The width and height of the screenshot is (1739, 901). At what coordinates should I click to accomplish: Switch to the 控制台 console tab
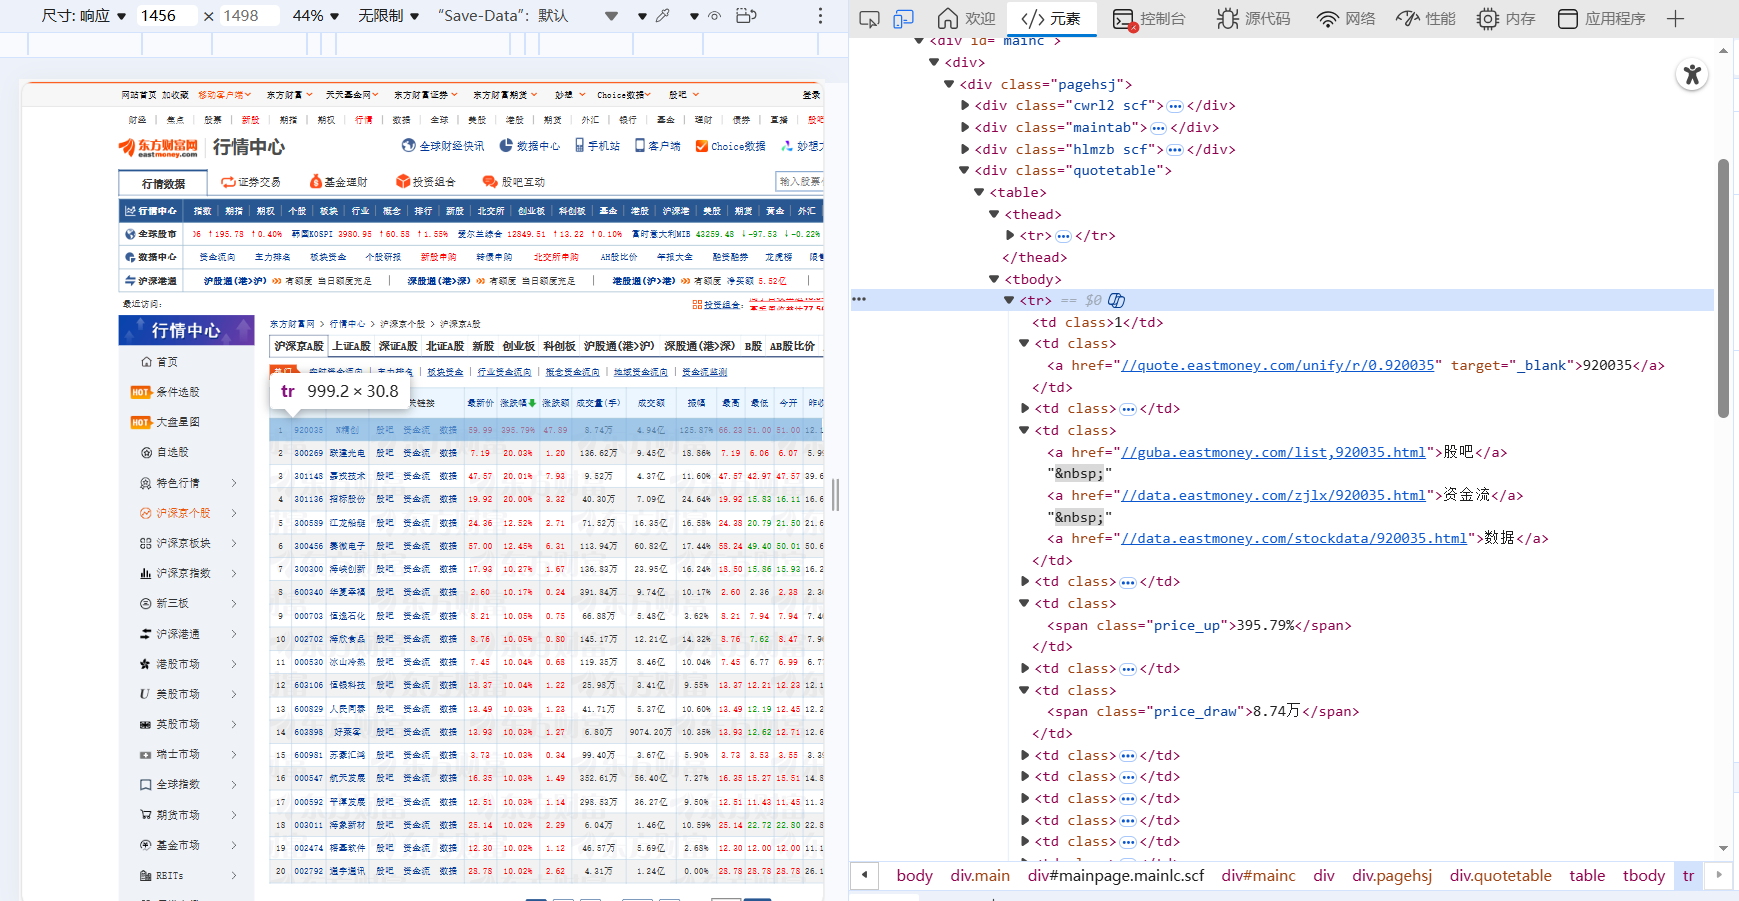pos(1149,19)
